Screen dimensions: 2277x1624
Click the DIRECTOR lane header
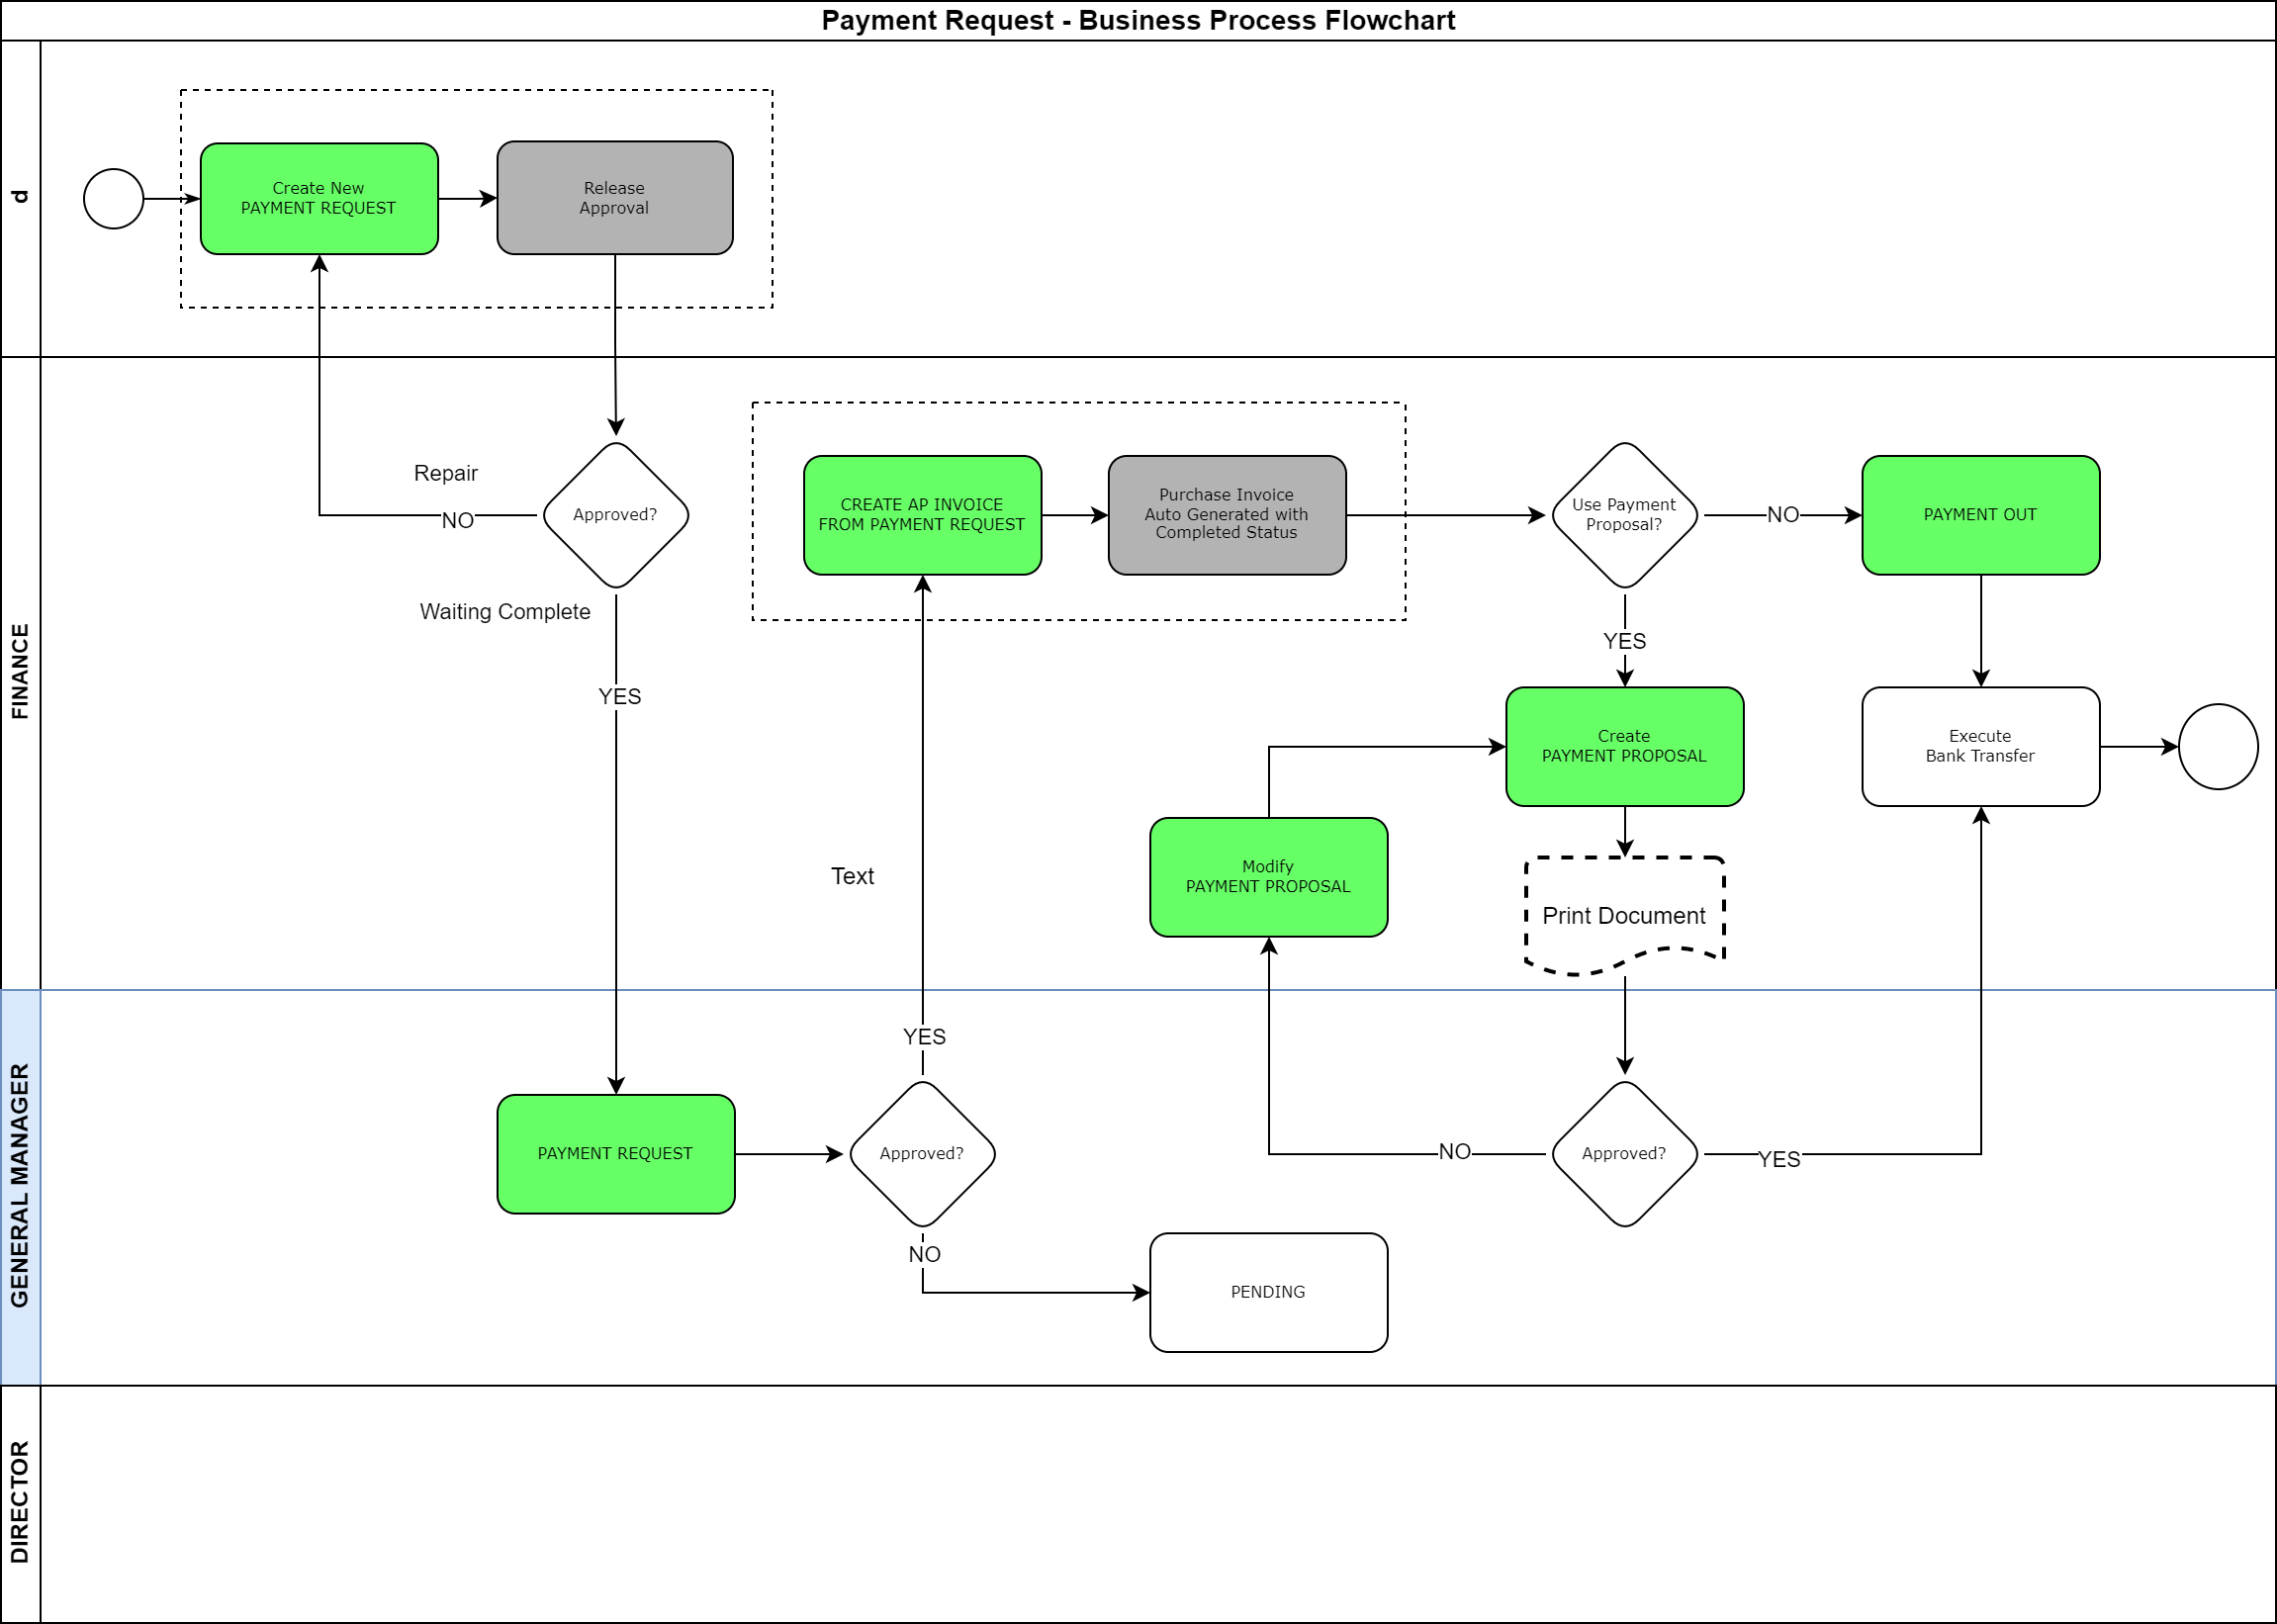coord(20,1502)
